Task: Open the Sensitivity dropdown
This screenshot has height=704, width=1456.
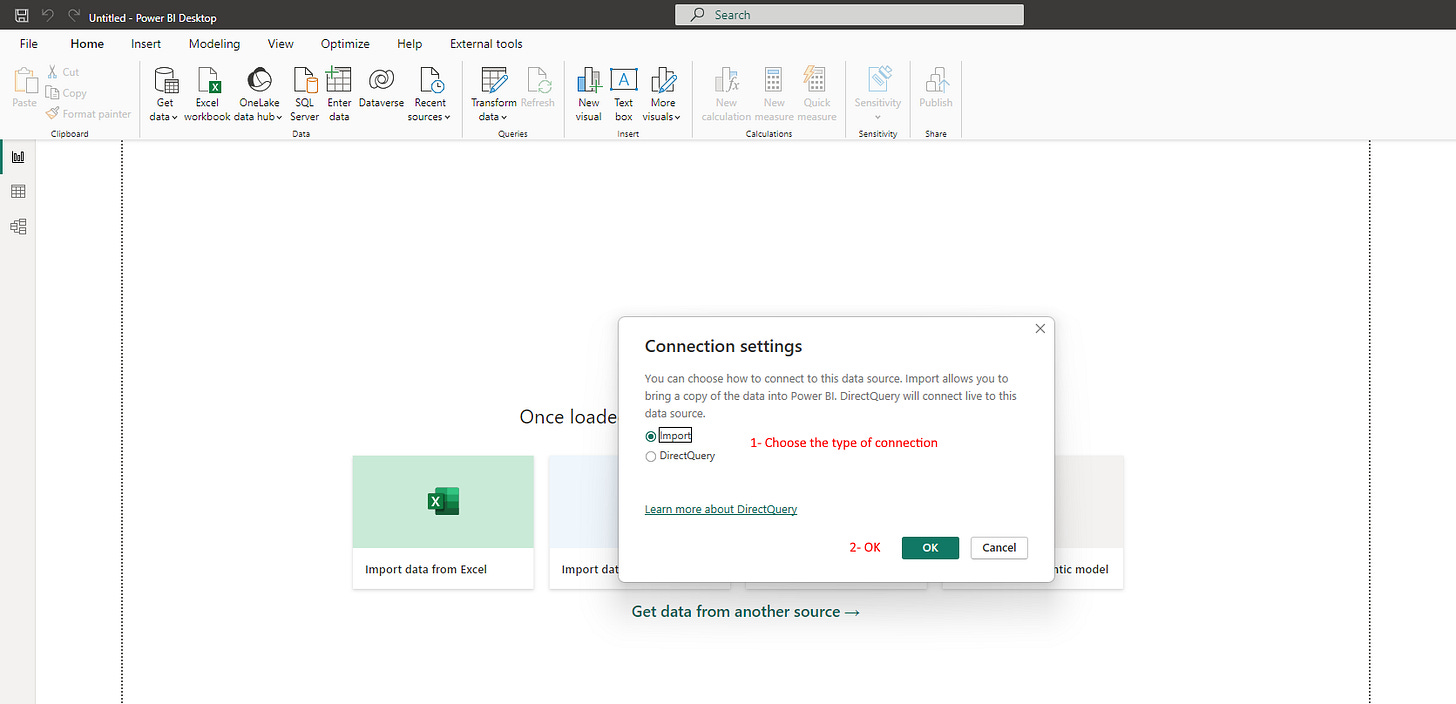Action: [878, 95]
